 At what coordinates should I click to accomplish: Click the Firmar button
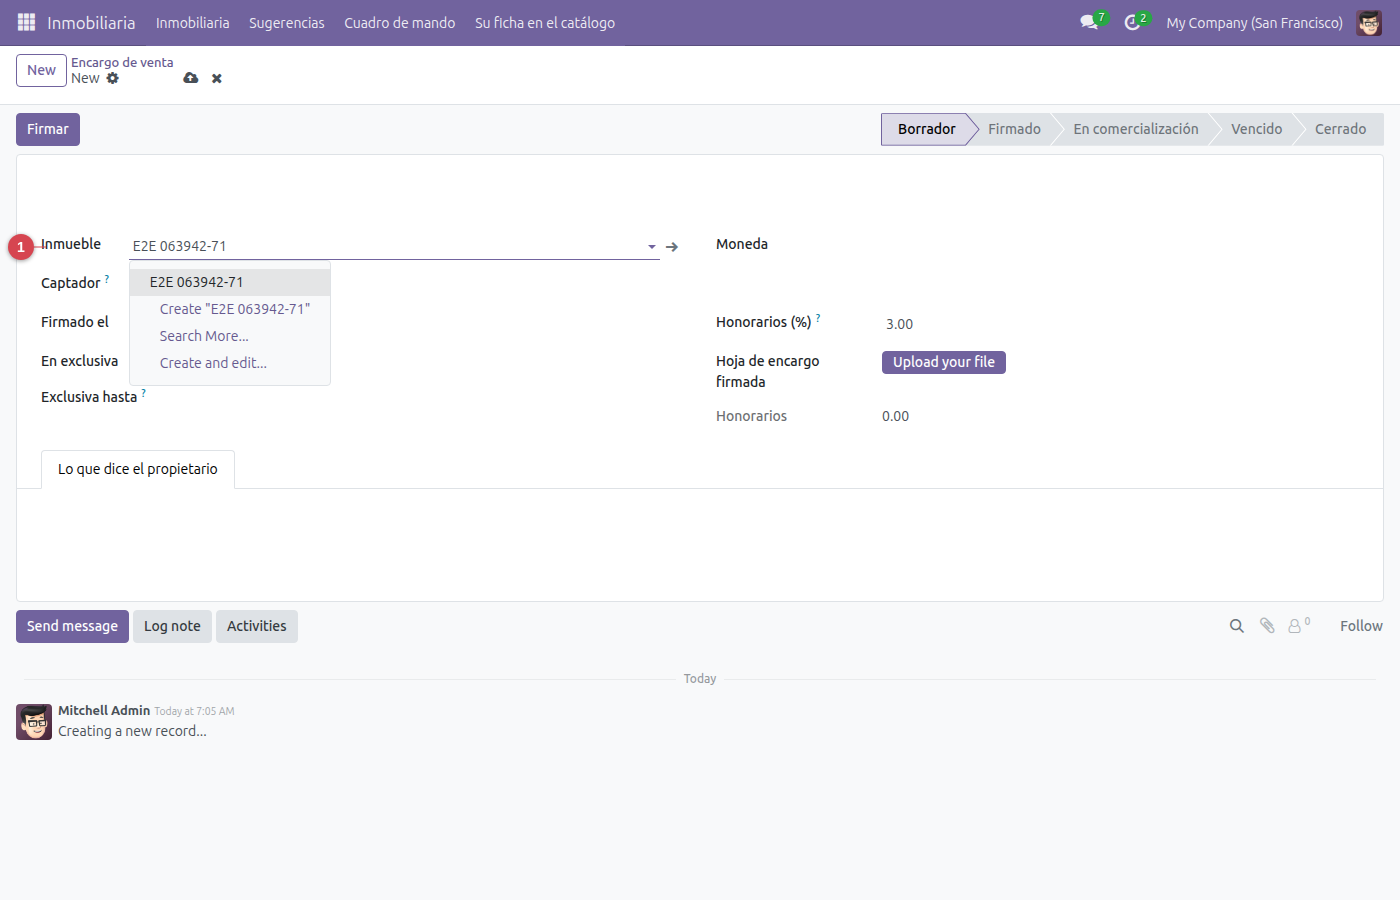tap(48, 129)
